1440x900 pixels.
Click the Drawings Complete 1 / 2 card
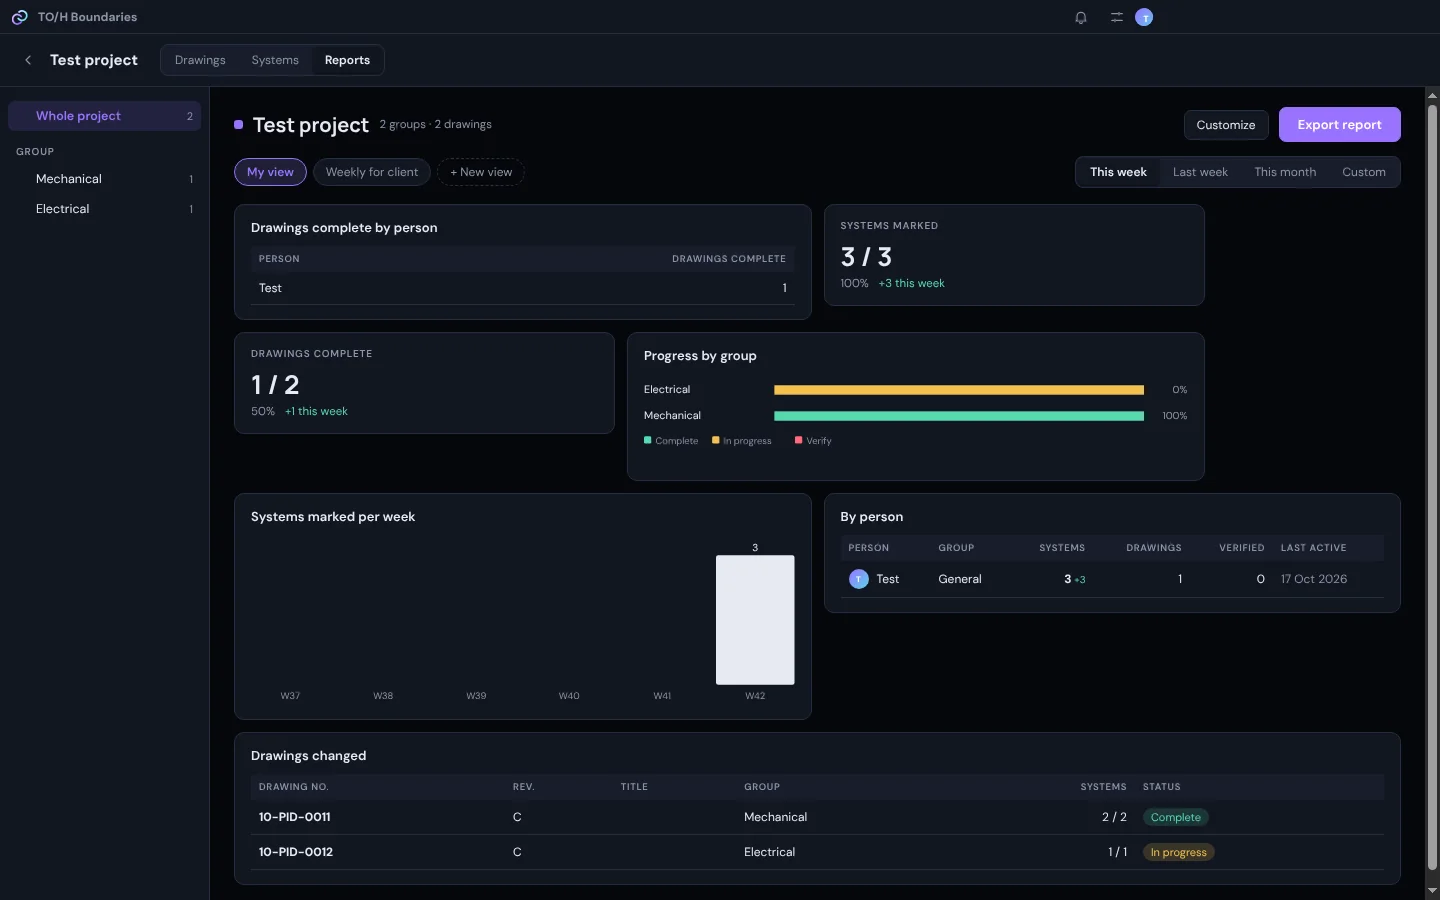[x=424, y=383]
